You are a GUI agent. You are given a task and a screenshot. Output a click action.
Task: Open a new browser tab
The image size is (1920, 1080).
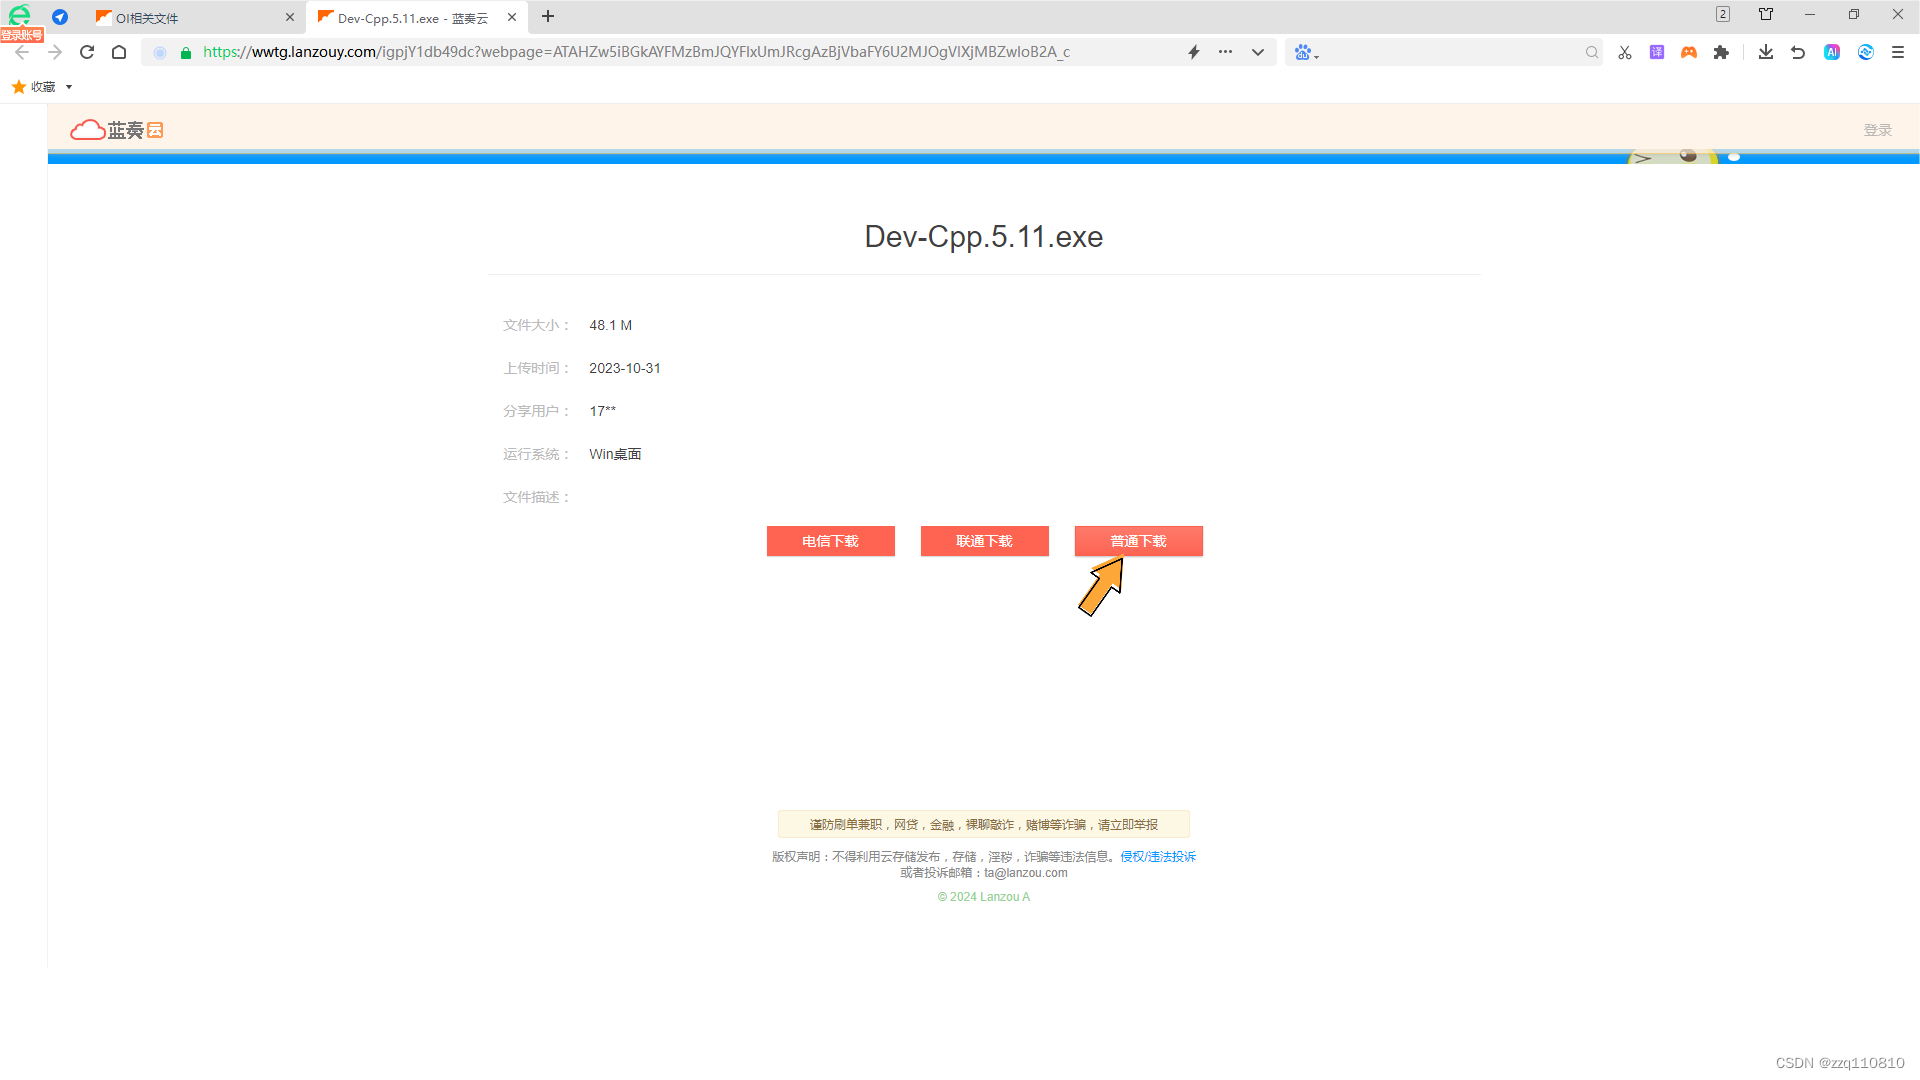(548, 16)
